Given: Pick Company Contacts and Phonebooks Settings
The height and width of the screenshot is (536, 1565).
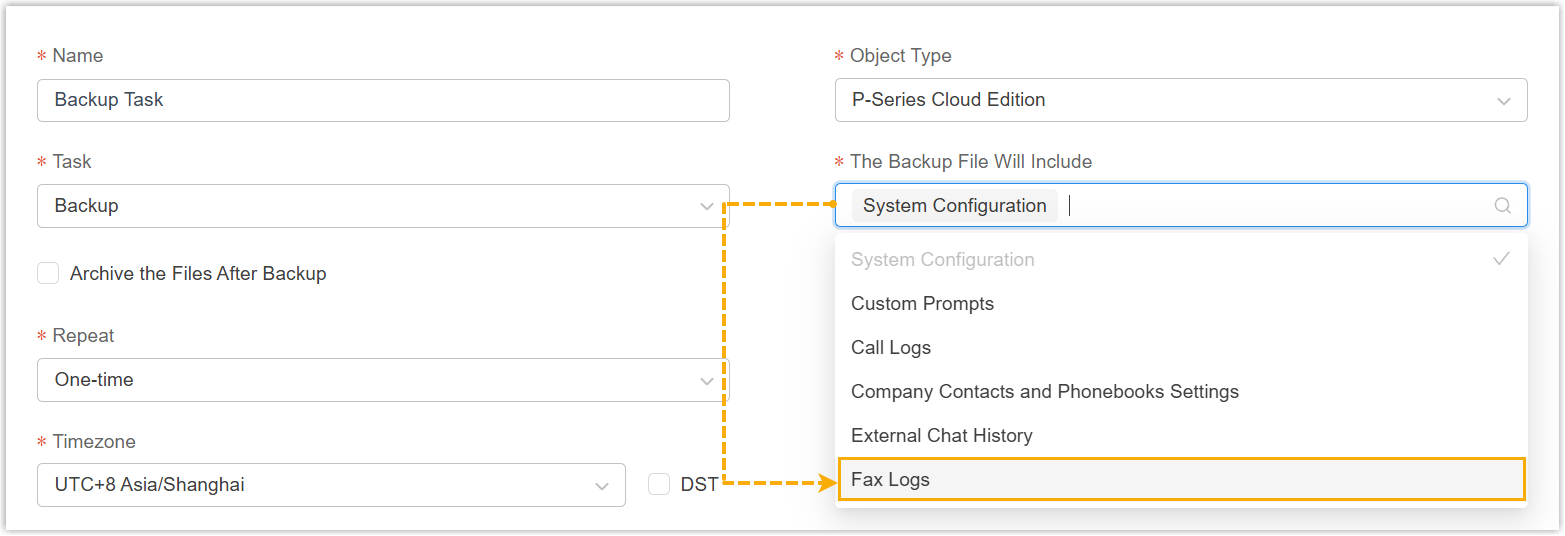Looking at the screenshot, I should pos(1044,392).
